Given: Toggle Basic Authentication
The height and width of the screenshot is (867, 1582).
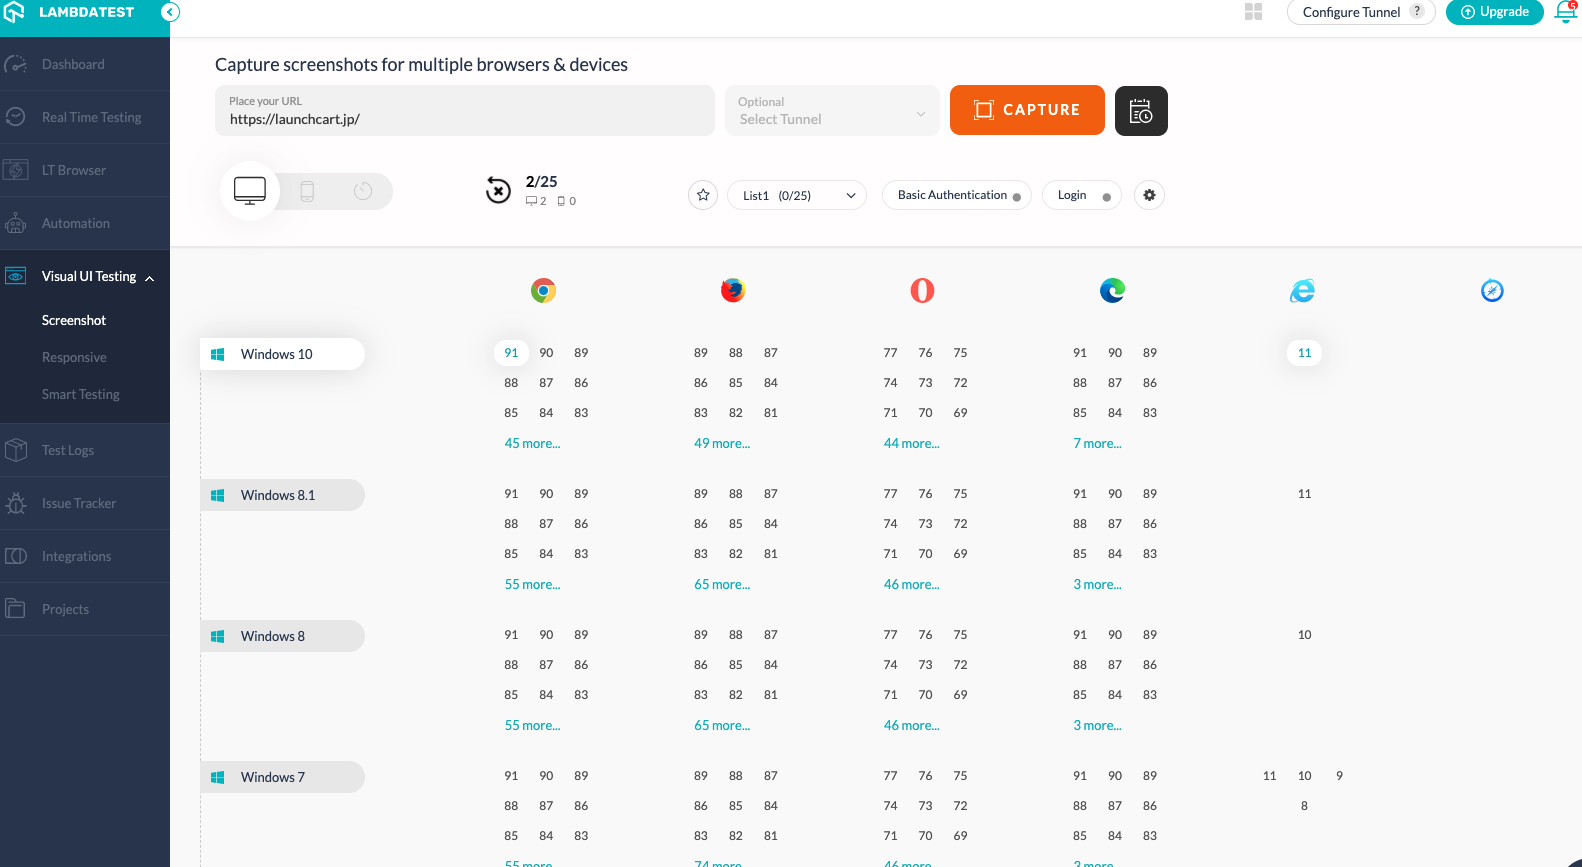Looking at the screenshot, I should [957, 195].
